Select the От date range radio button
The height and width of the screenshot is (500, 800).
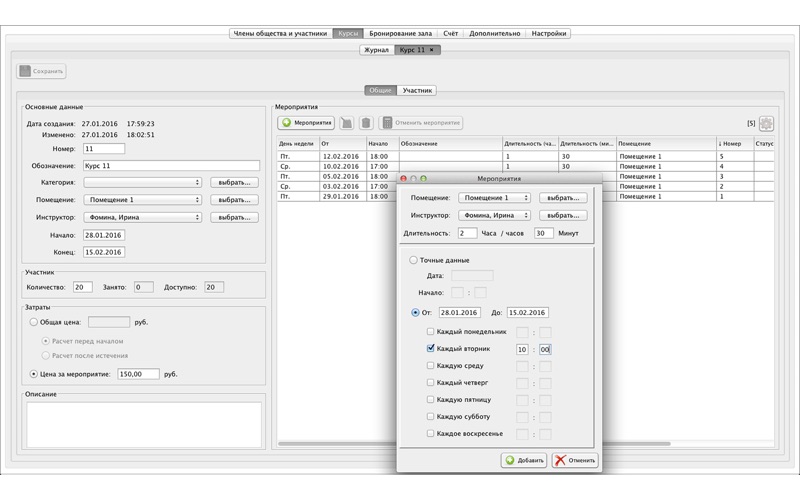[x=415, y=313]
